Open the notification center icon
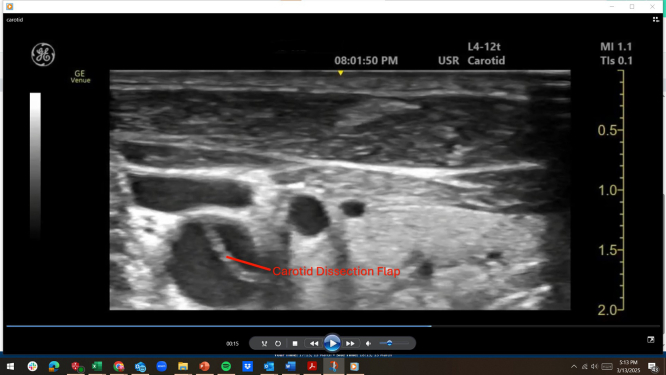This screenshot has width=666, height=375. click(653, 367)
